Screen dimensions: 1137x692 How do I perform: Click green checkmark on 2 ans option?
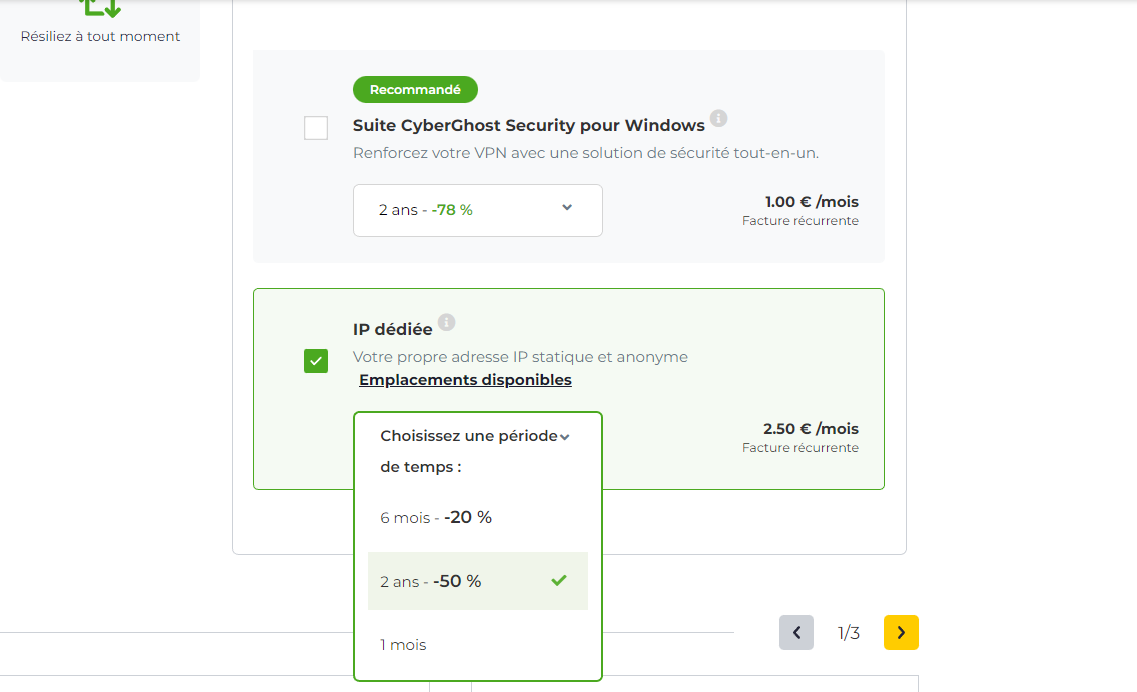558,580
